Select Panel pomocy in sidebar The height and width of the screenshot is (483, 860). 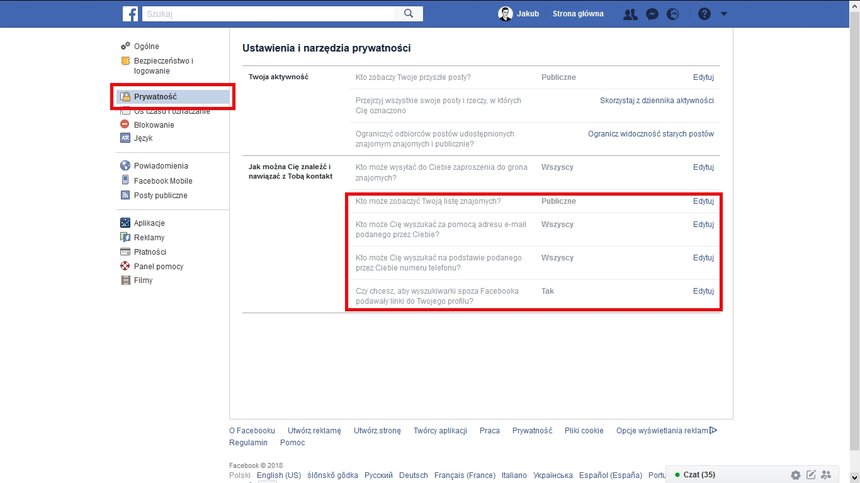(159, 266)
